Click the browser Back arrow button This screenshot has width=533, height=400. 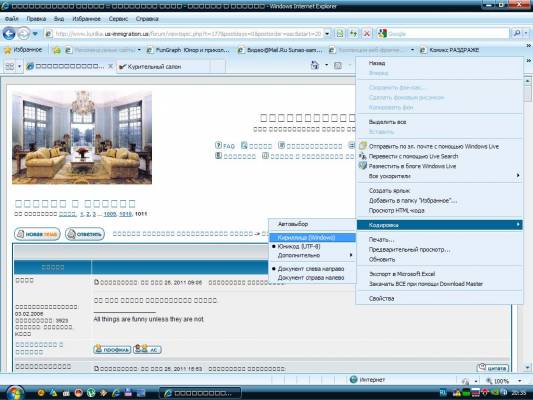(9, 34)
